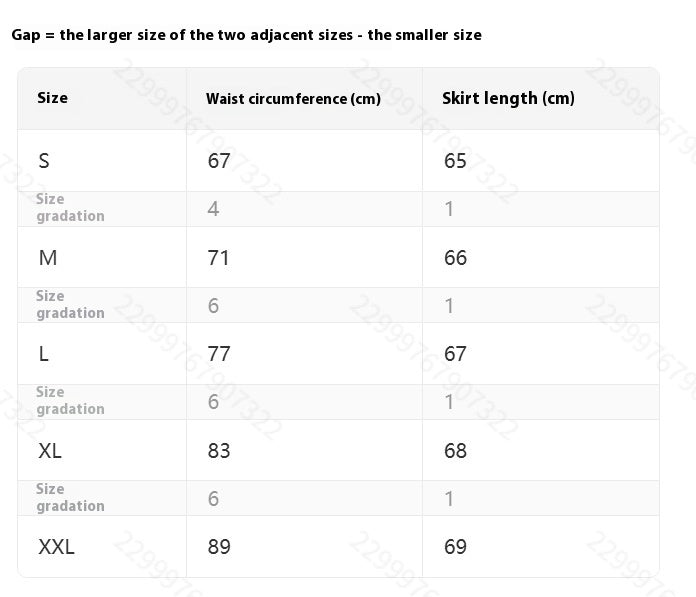
Task: Click waist value 89 for size XXL
Action: (x=219, y=547)
